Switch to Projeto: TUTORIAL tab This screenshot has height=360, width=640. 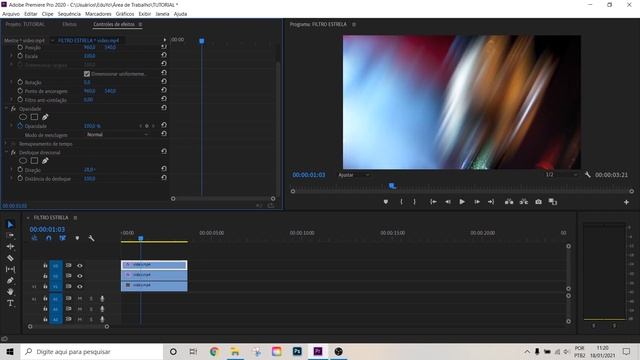25,24
